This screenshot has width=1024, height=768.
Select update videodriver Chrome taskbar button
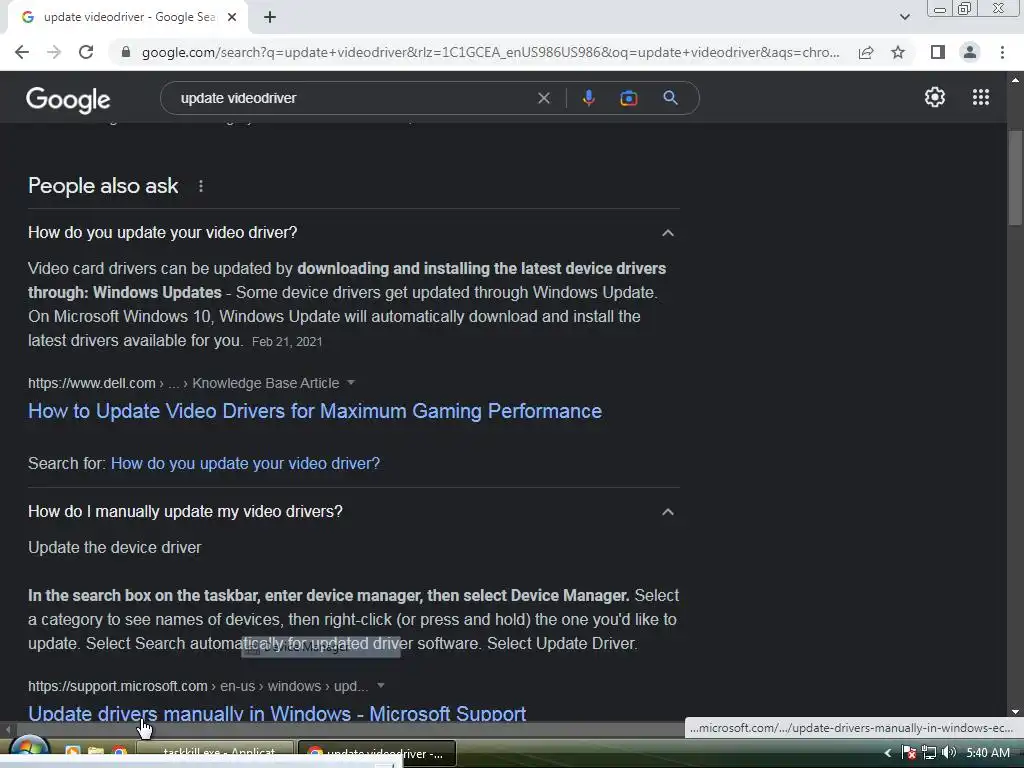[377, 753]
